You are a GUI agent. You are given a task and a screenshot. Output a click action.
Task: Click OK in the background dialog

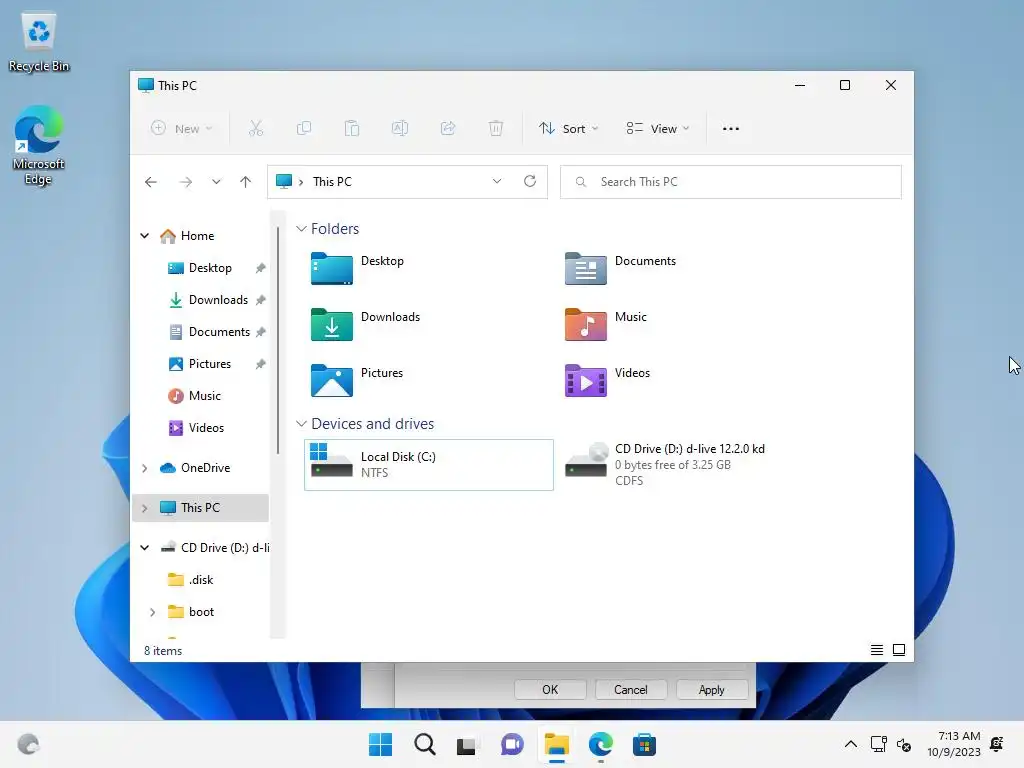point(550,690)
